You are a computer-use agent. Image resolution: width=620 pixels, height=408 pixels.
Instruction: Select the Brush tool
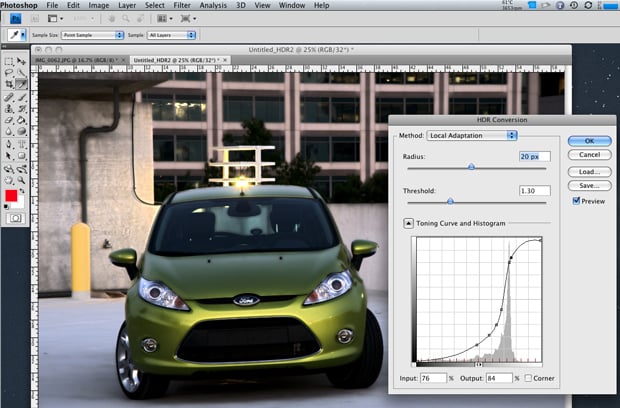pos(21,97)
